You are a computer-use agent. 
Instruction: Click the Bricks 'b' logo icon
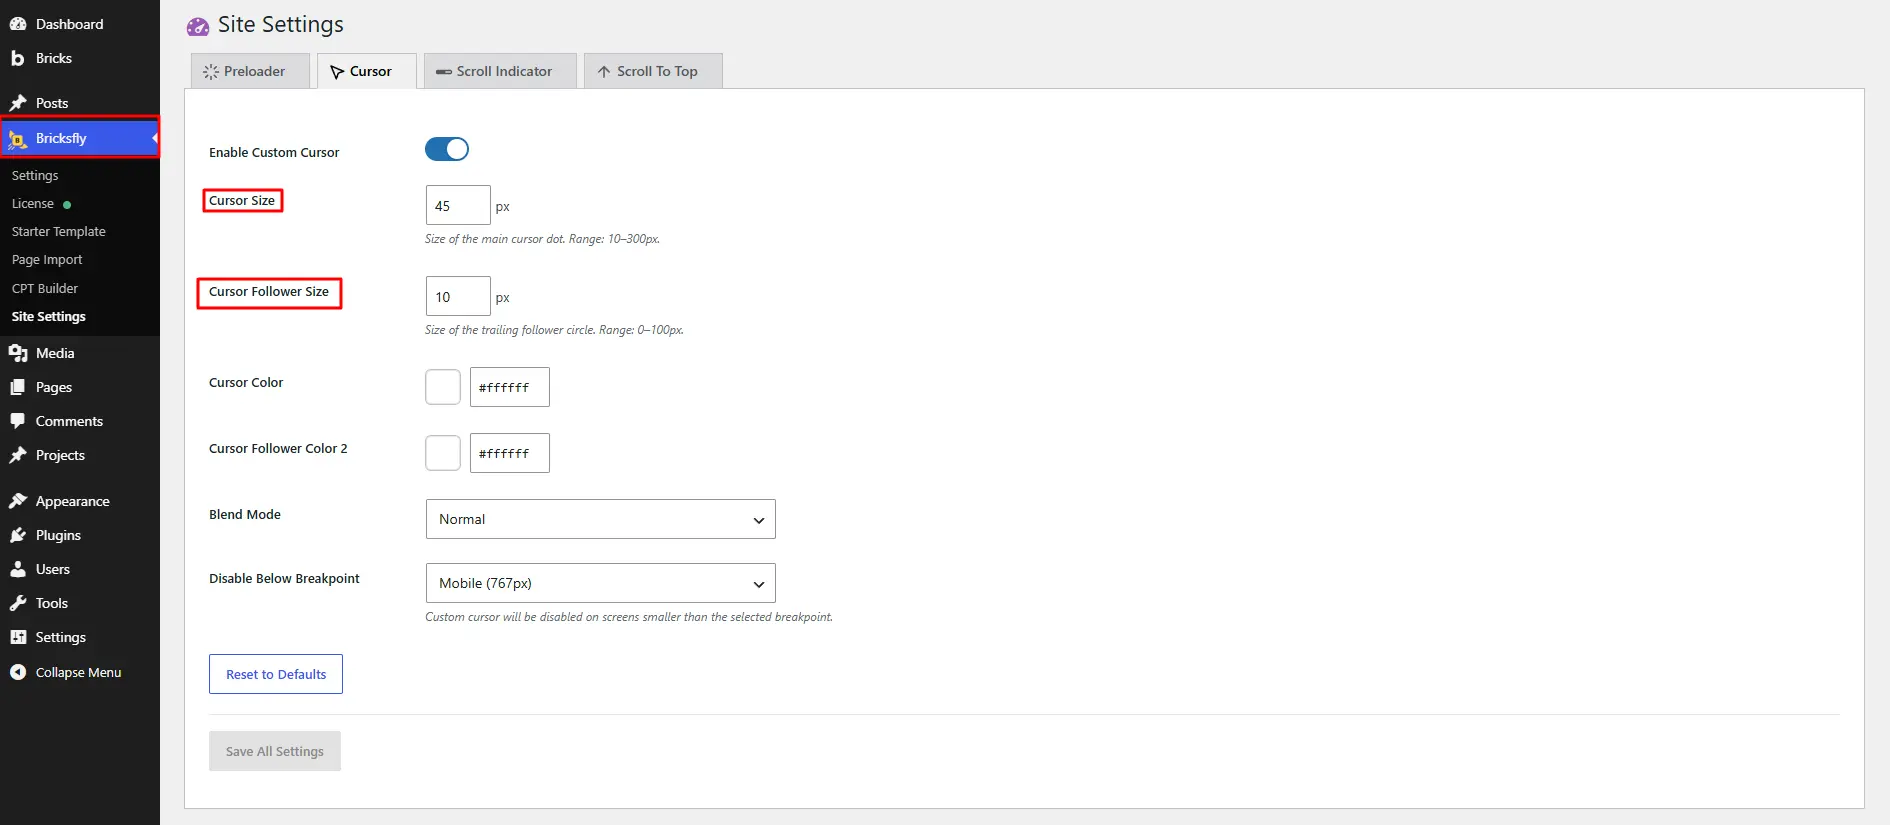point(18,58)
